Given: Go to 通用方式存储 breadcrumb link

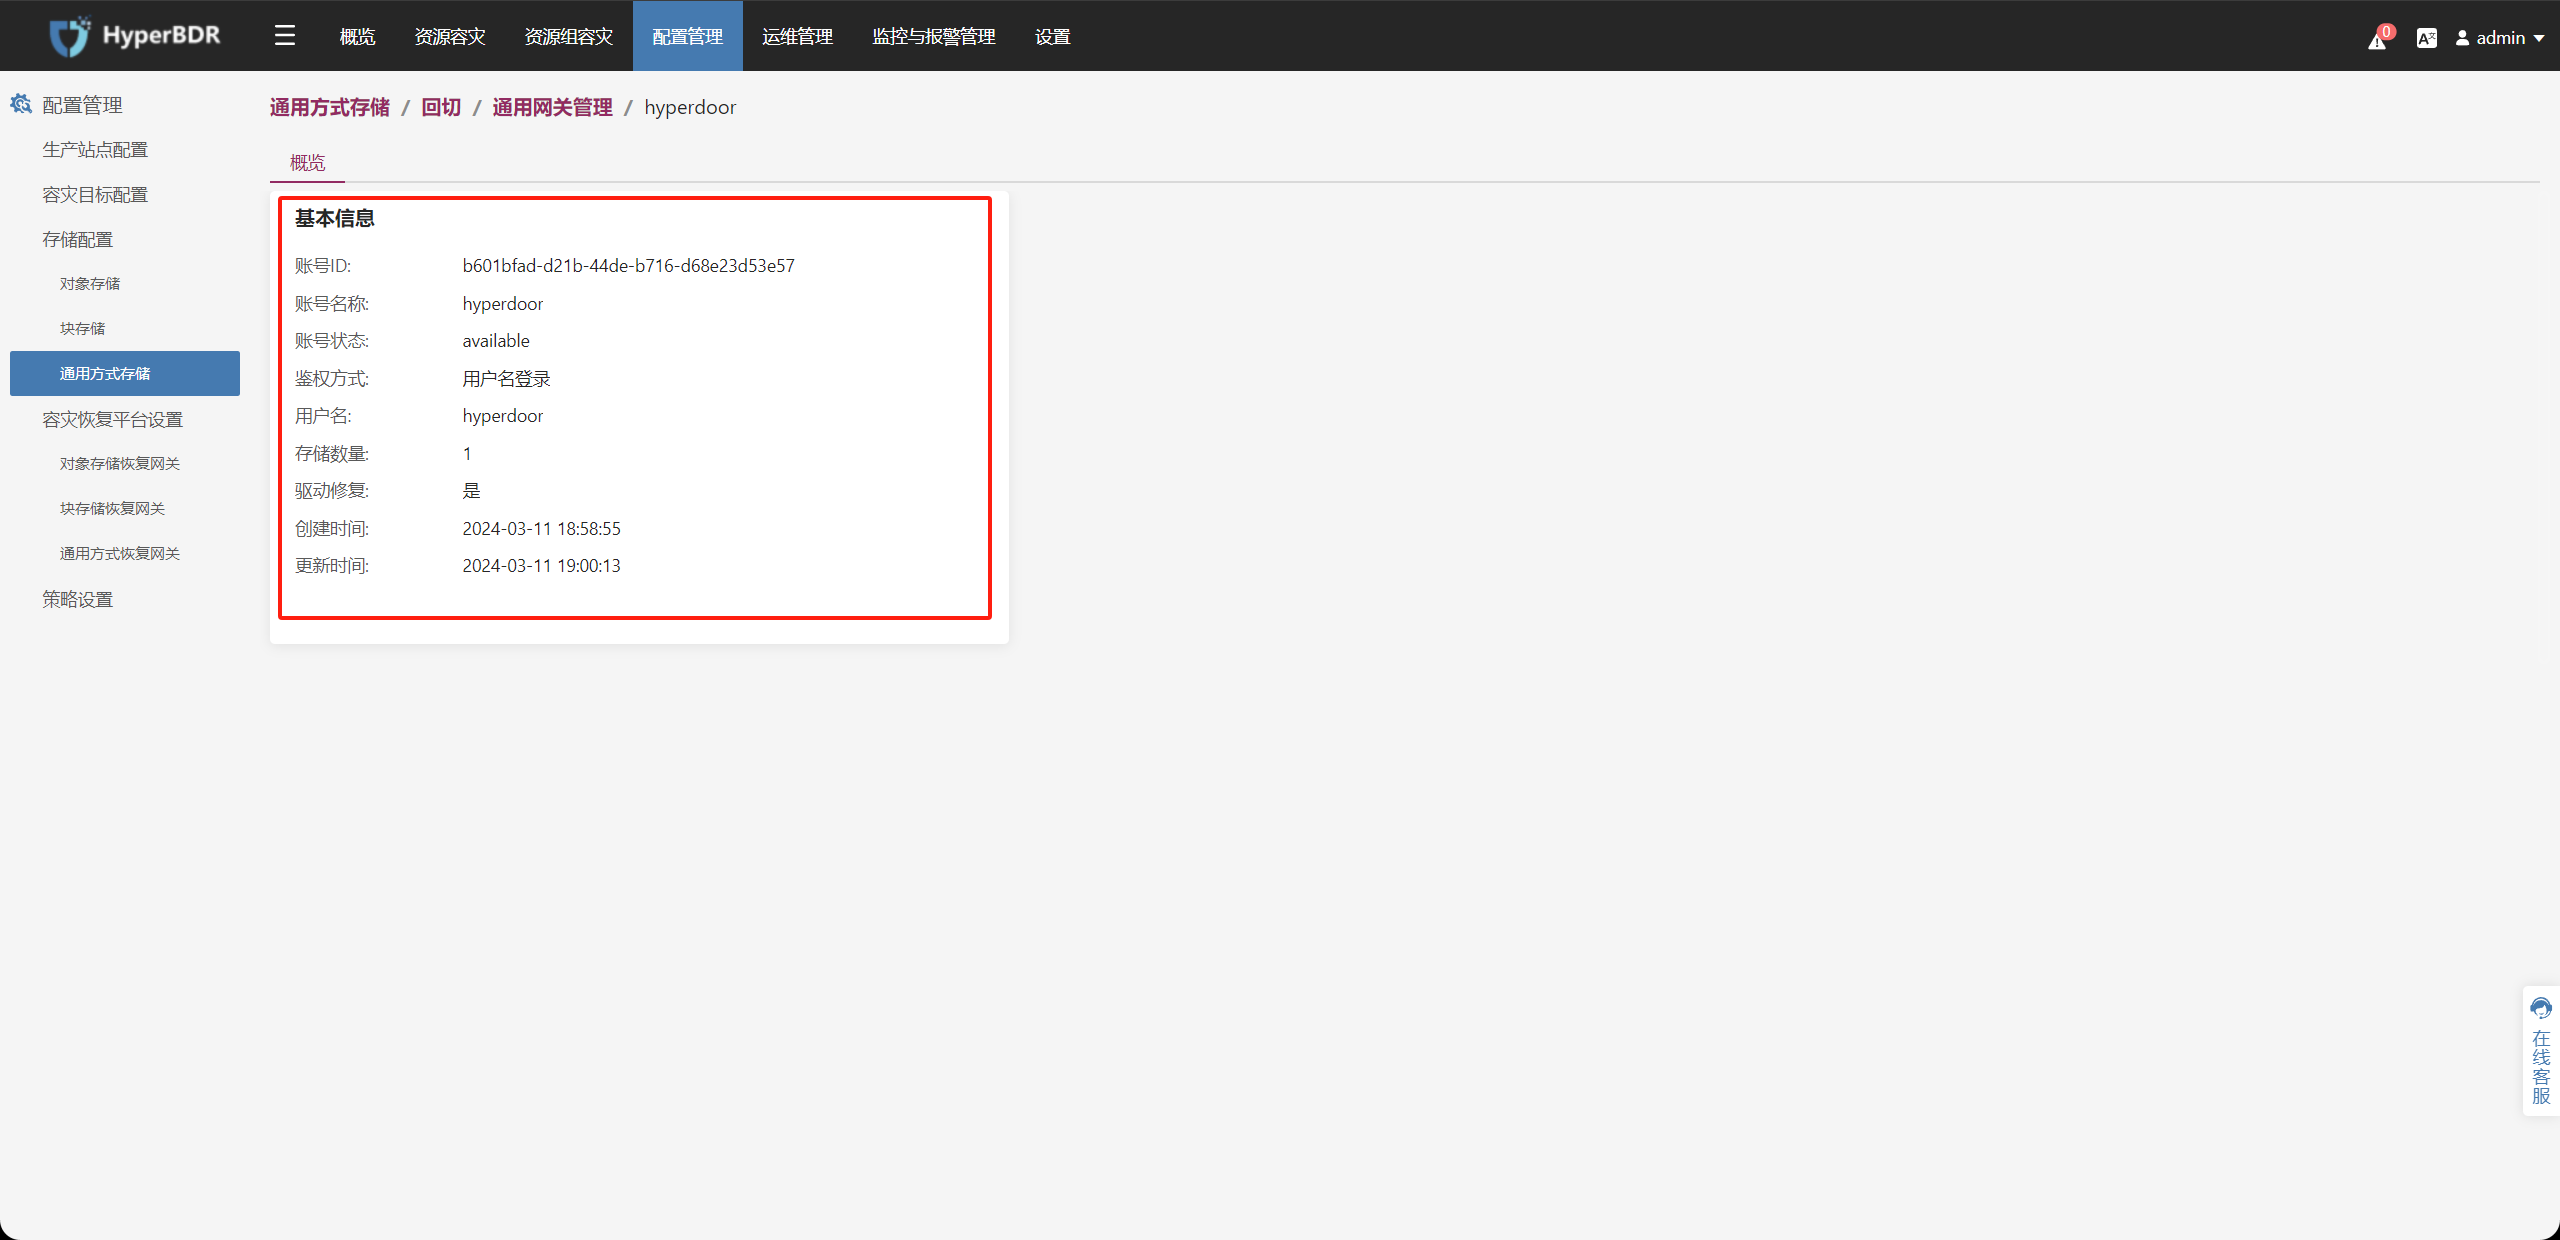Looking at the screenshot, I should click(x=330, y=107).
